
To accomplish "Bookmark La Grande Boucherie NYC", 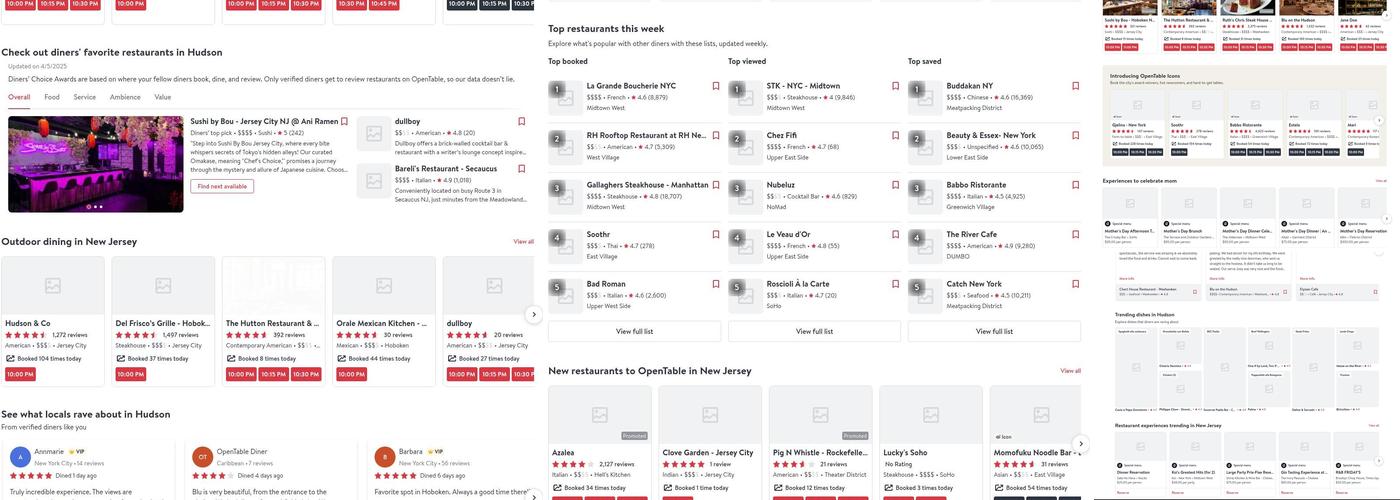I will [x=716, y=86].
